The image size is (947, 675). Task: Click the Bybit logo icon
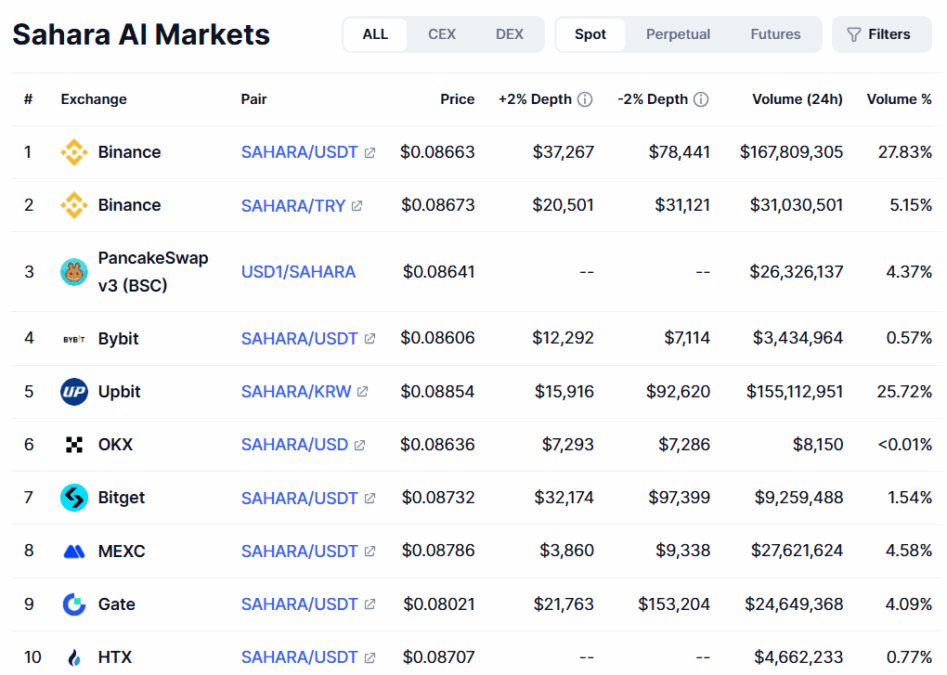(x=74, y=339)
